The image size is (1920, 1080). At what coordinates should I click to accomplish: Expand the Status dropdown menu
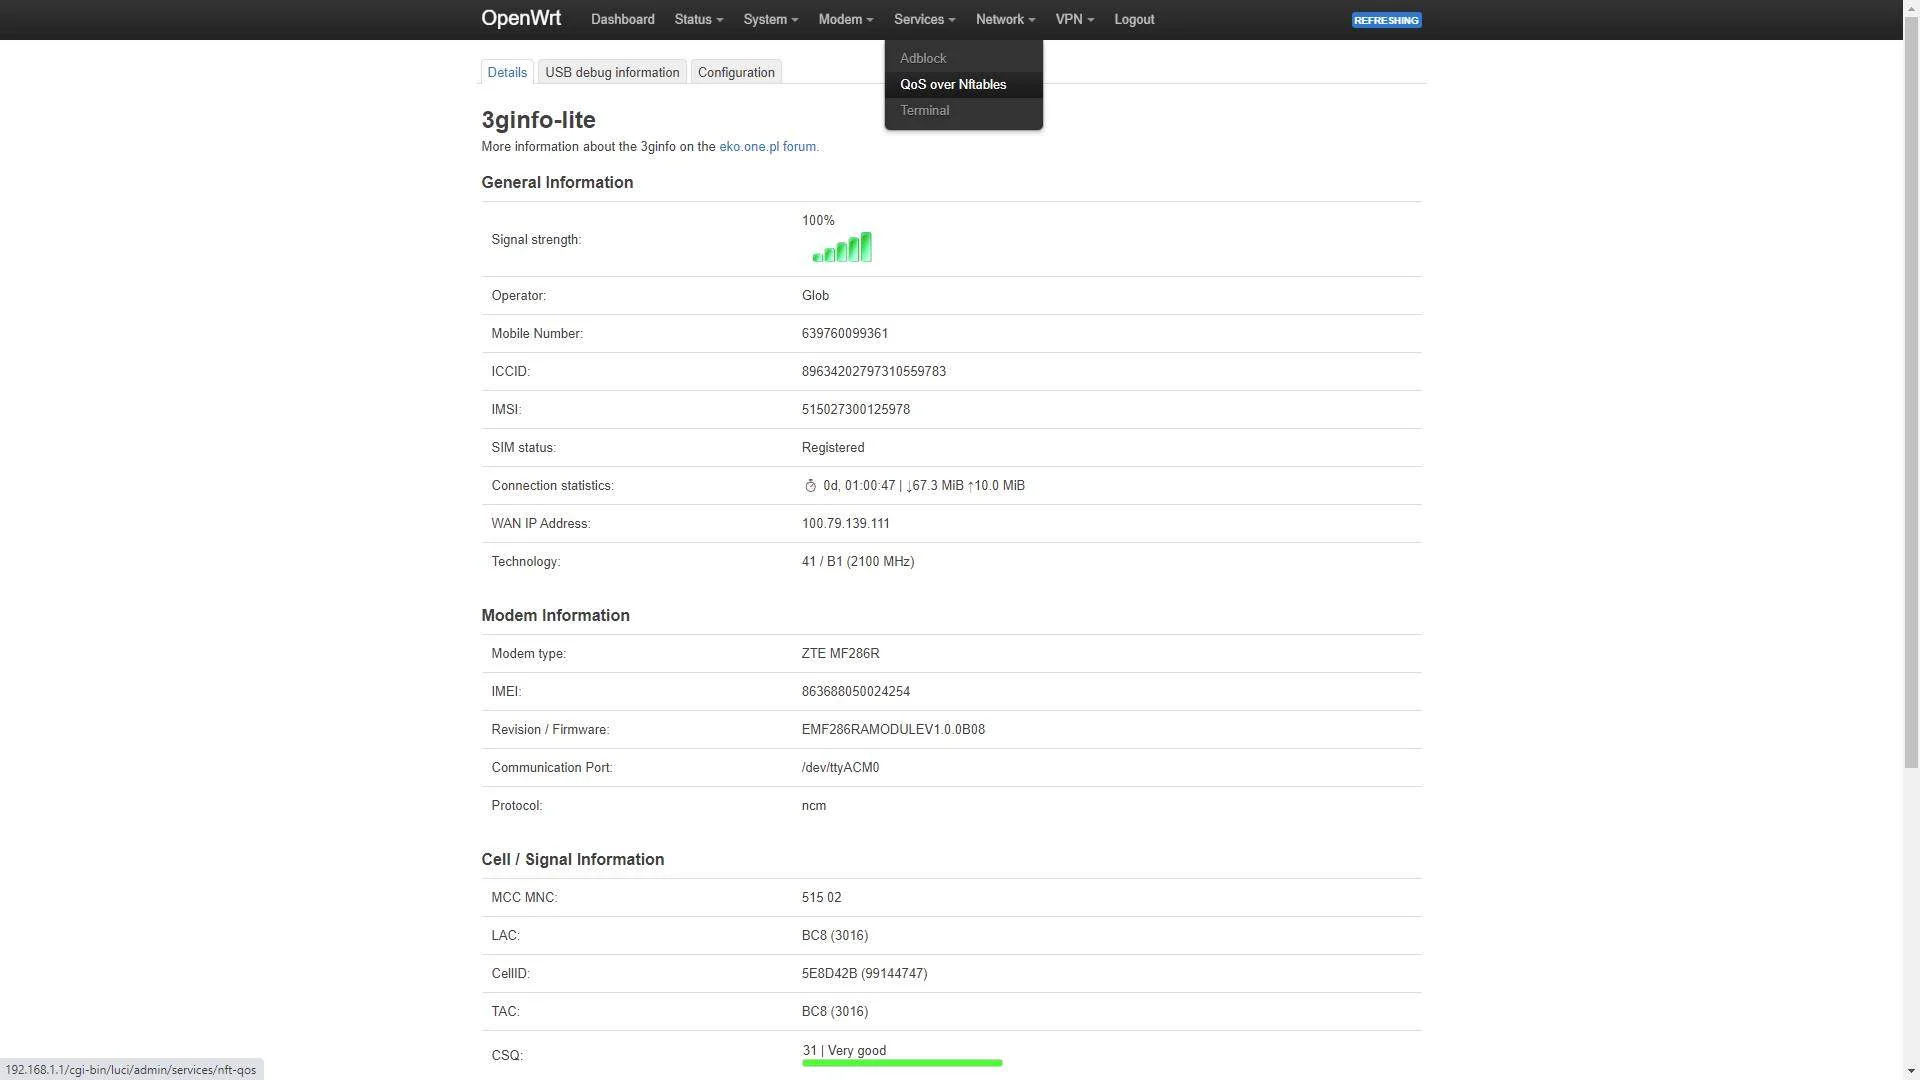[698, 19]
